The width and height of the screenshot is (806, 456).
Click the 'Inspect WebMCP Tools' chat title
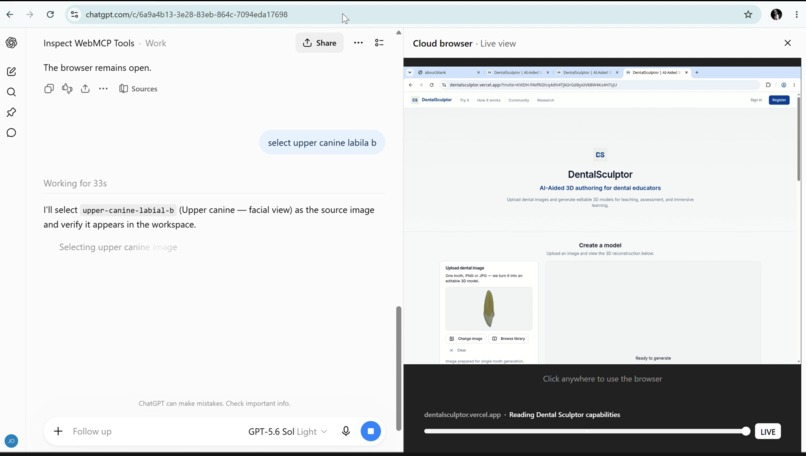88,43
